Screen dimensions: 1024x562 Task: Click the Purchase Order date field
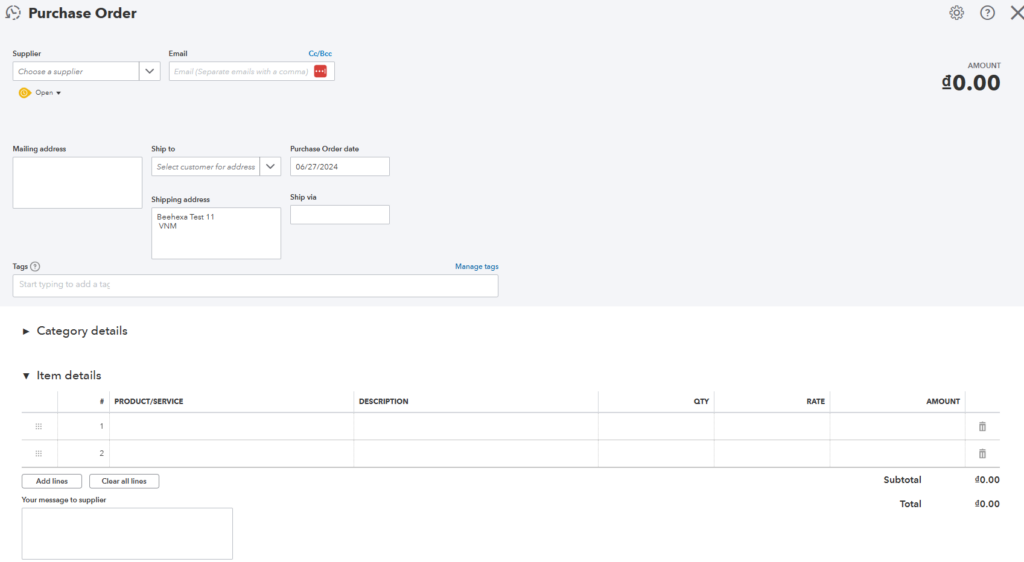(340, 166)
